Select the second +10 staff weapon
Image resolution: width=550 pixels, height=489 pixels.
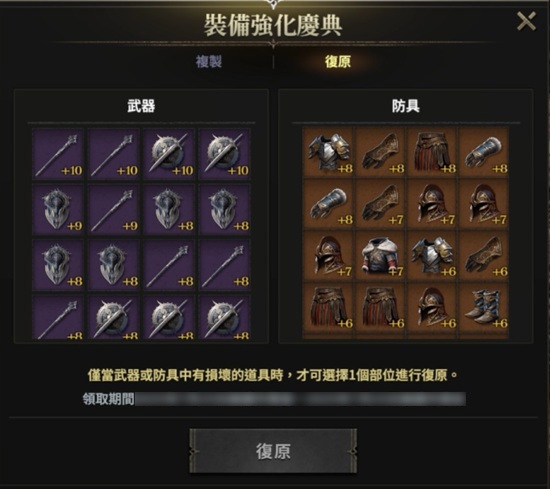coord(113,154)
